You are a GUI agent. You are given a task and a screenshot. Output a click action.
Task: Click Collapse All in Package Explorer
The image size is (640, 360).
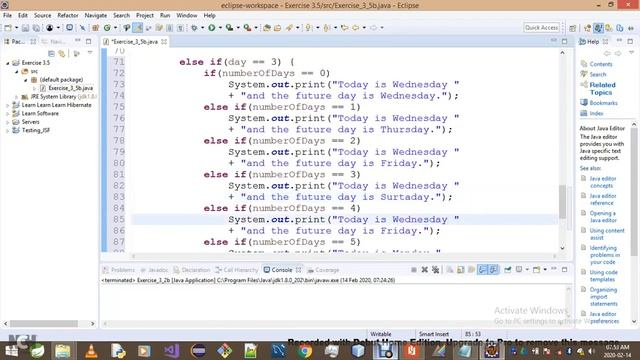51,53
